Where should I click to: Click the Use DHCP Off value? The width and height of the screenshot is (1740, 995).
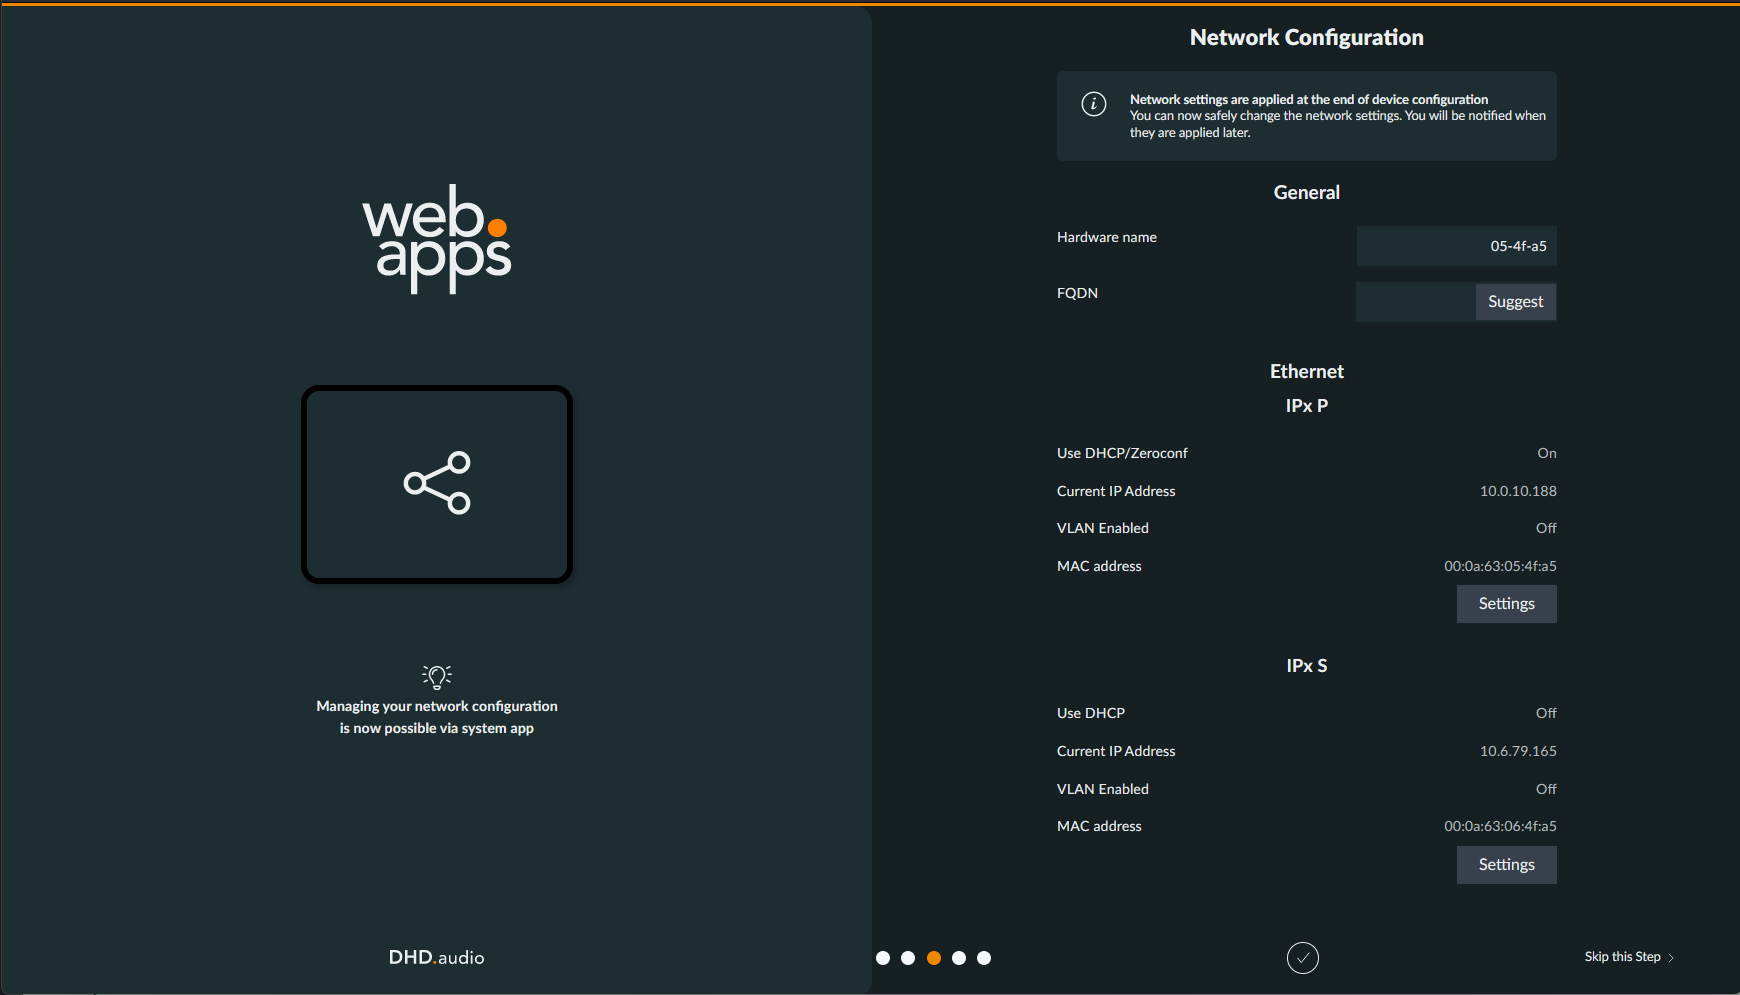click(x=1546, y=713)
